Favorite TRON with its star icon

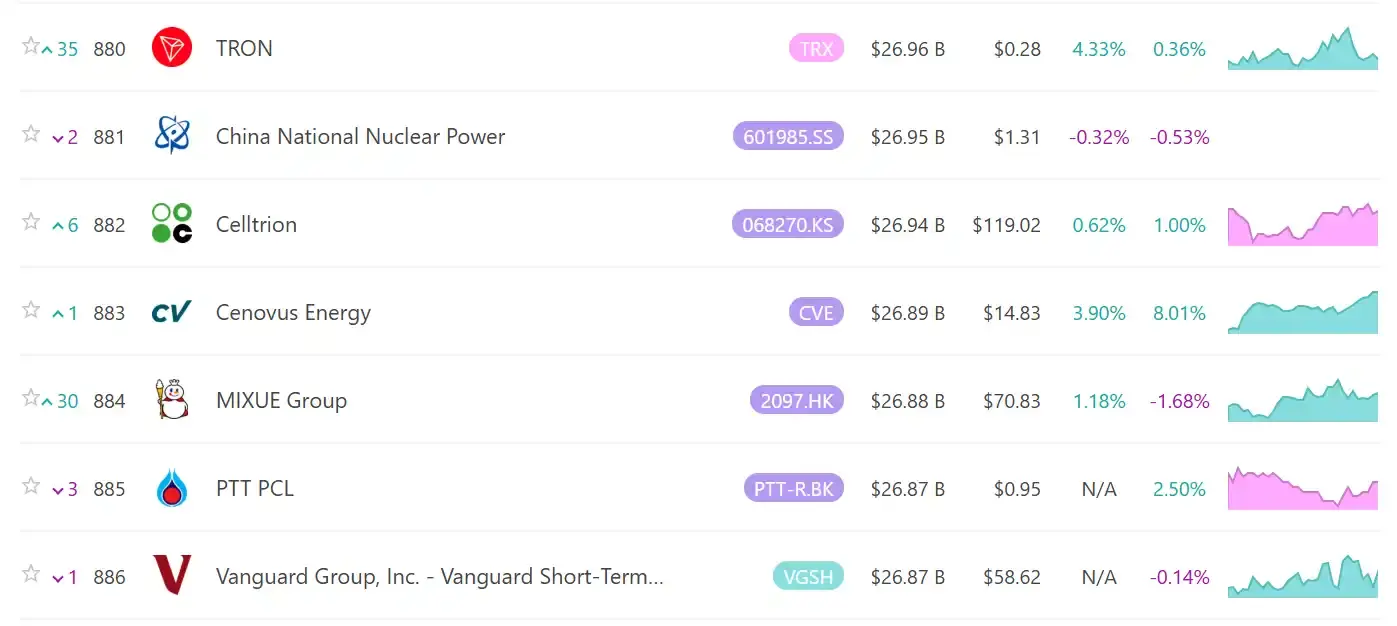click(31, 46)
